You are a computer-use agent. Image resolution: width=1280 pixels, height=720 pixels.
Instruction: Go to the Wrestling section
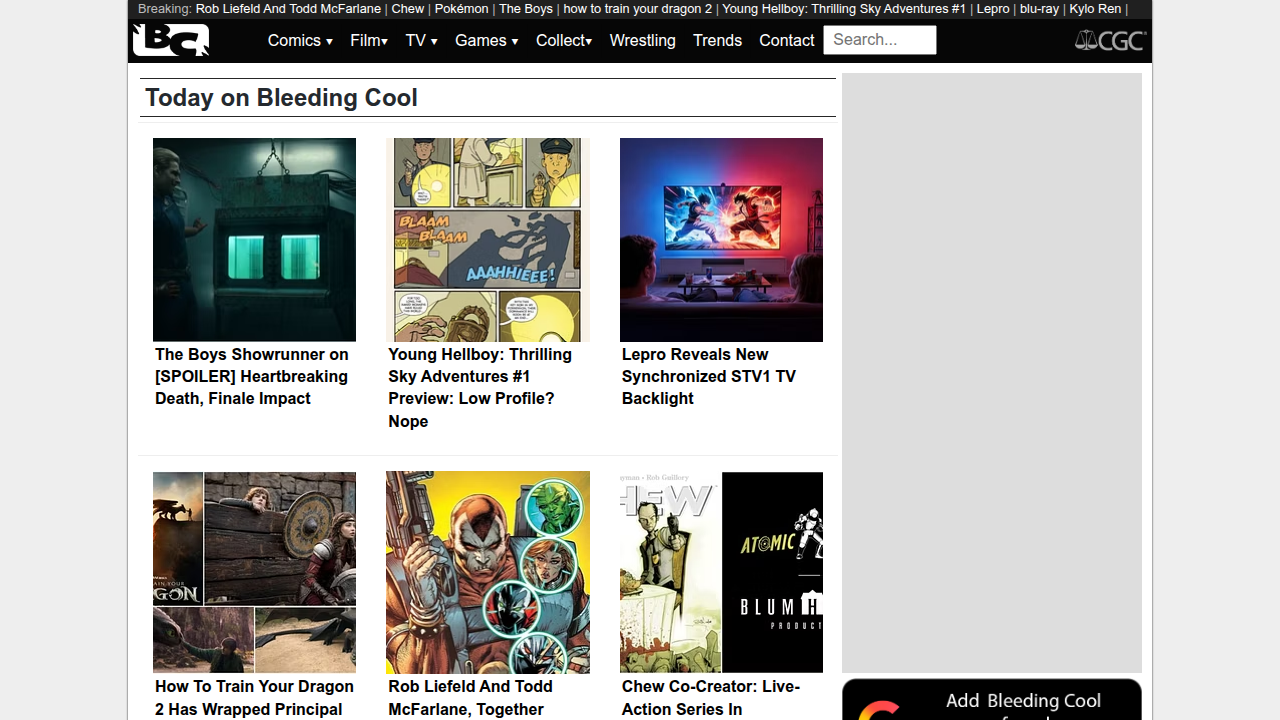[x=642, y=41]
